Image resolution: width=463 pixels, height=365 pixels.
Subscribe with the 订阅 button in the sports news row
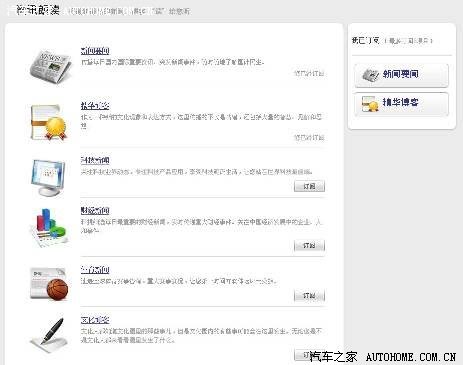point(309,296)
